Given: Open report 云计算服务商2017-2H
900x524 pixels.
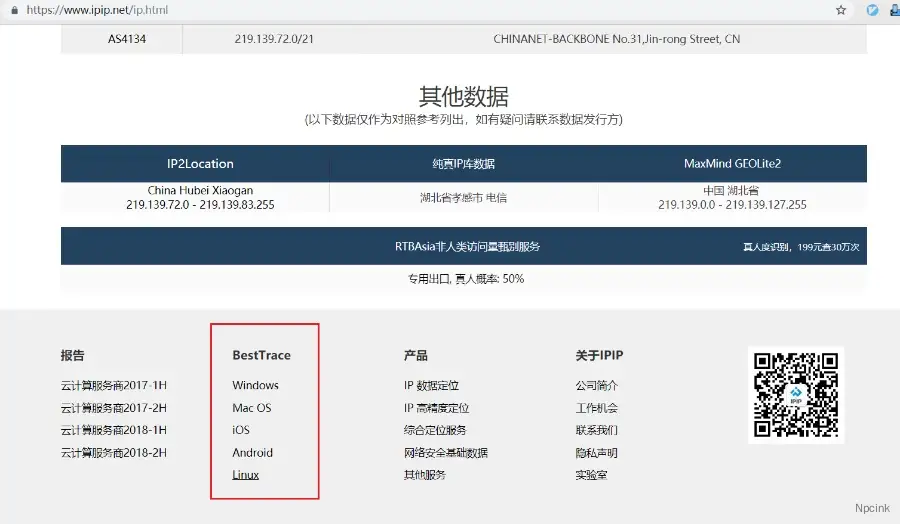Looking at the screenshot, I should coord(114,407).
